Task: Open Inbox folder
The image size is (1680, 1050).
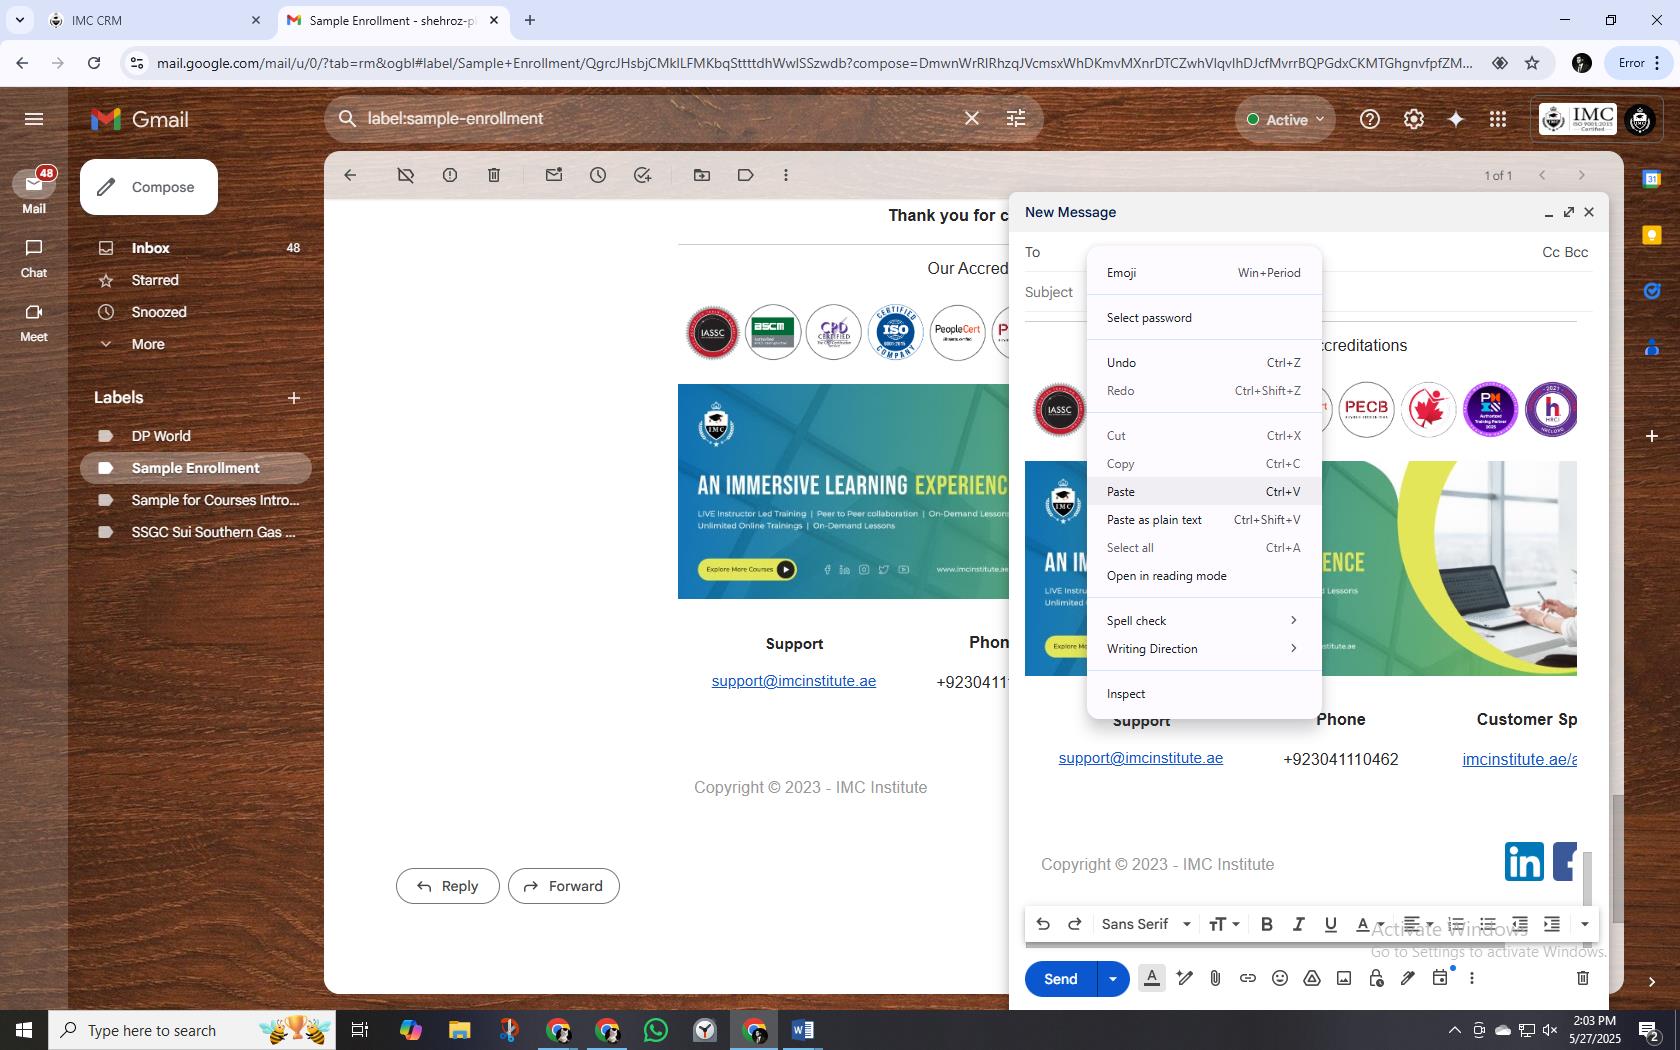Action: click(196, 248)
